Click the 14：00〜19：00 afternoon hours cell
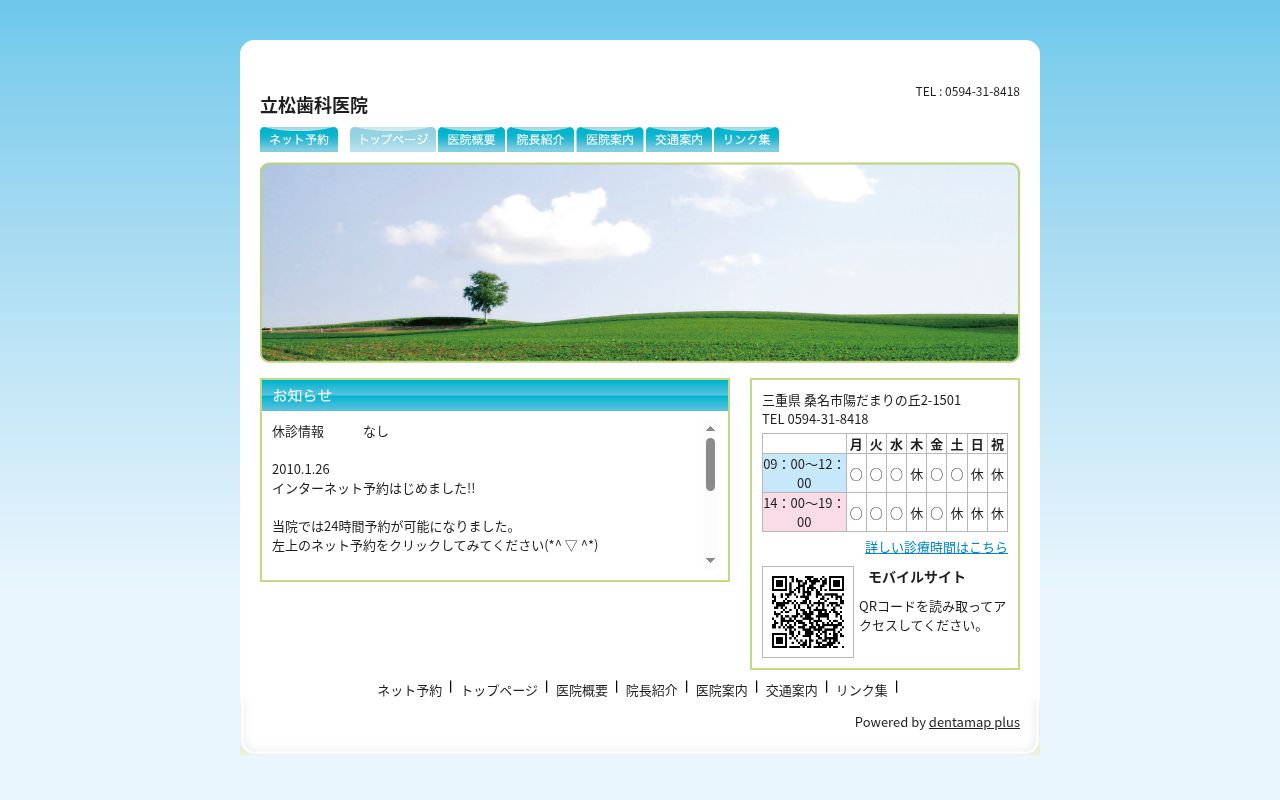Viewport: 1280px width, 800px height. click(x=804, y=512)
